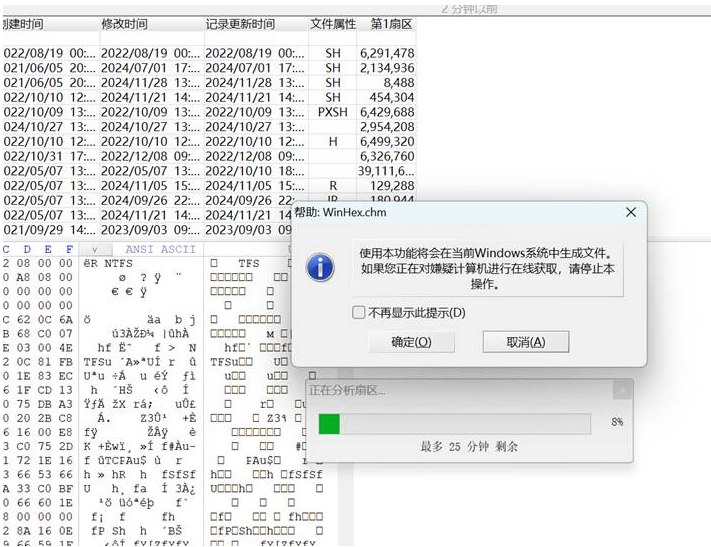This screenshot has width=711, height=547.
Task: Click the blue information icon in dialog
Action: 321,267
